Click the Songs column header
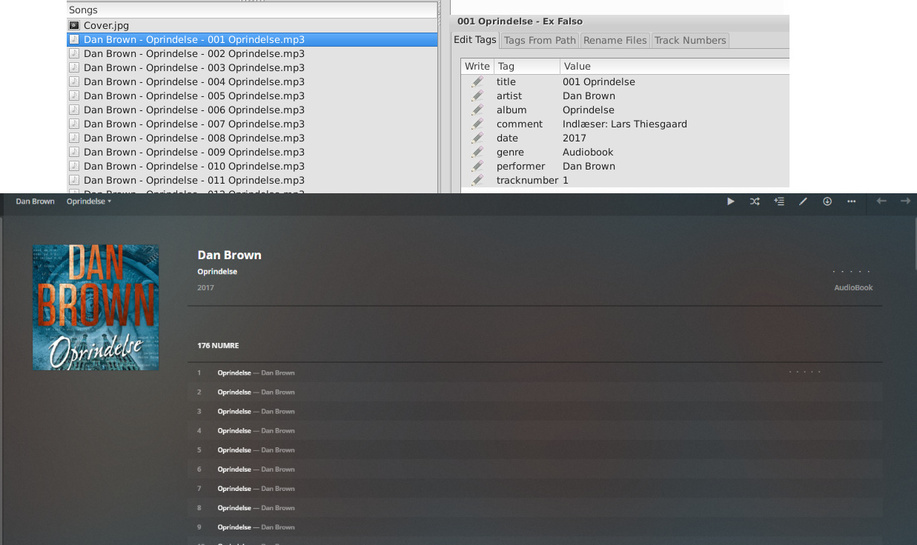917x545 pixels. tap(252, 10)
